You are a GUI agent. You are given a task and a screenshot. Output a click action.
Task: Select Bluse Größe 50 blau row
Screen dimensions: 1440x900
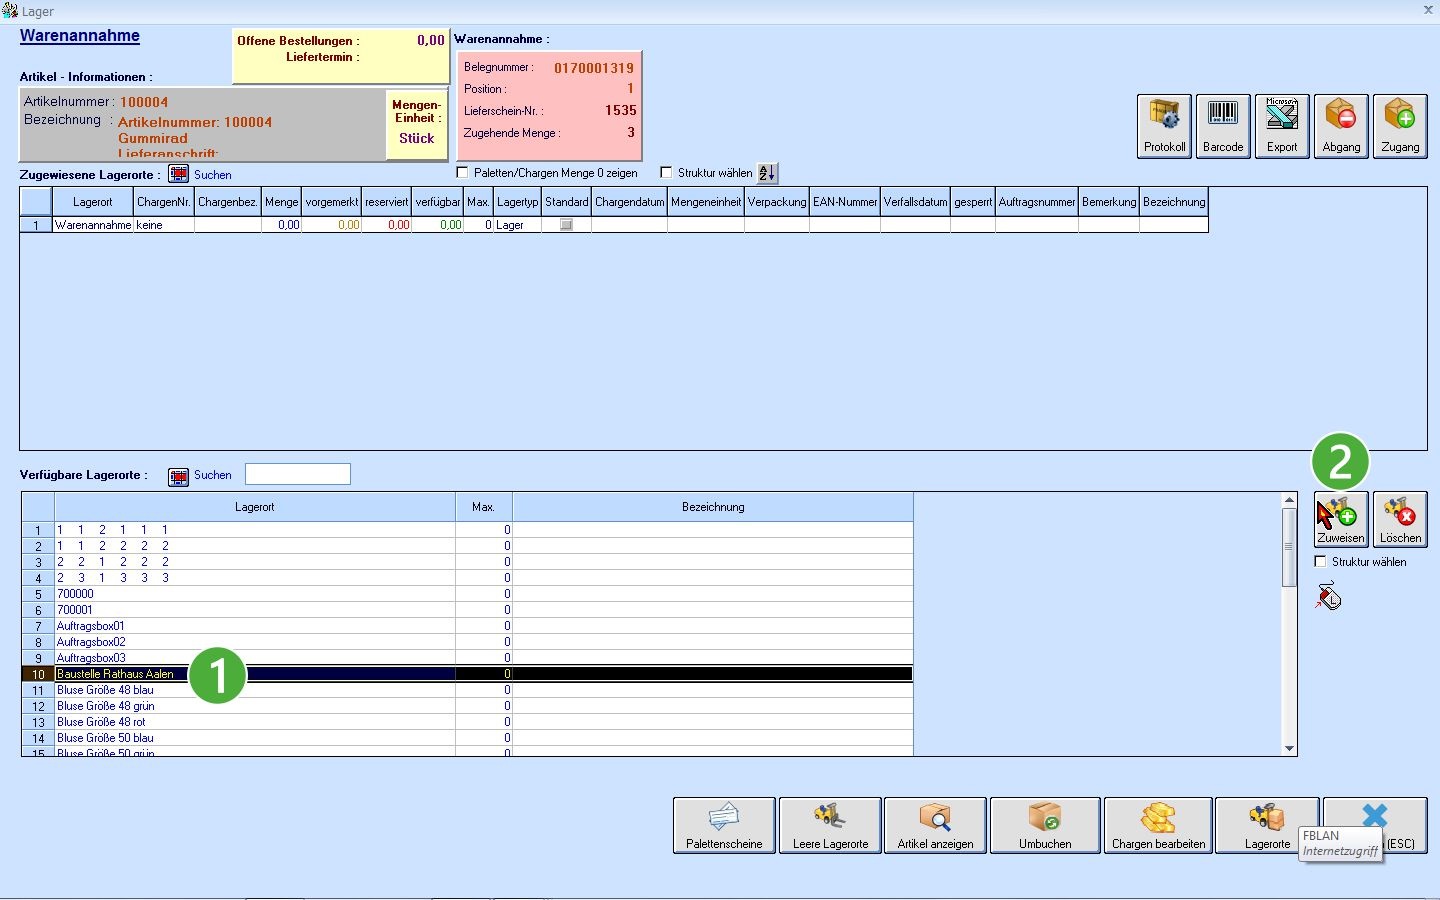tap(467, 738)
